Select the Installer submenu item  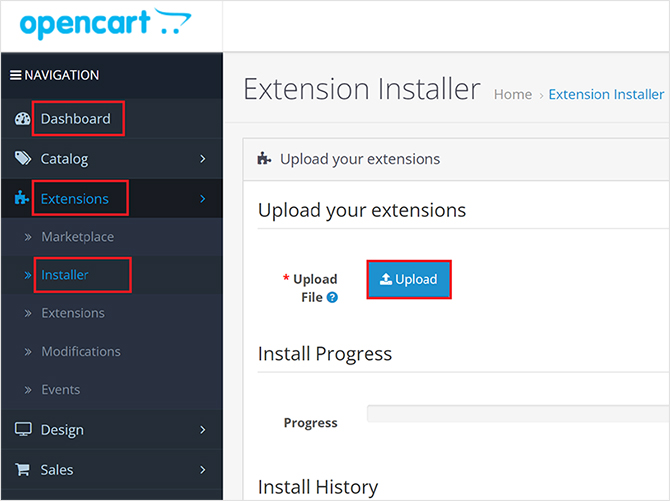65,275
